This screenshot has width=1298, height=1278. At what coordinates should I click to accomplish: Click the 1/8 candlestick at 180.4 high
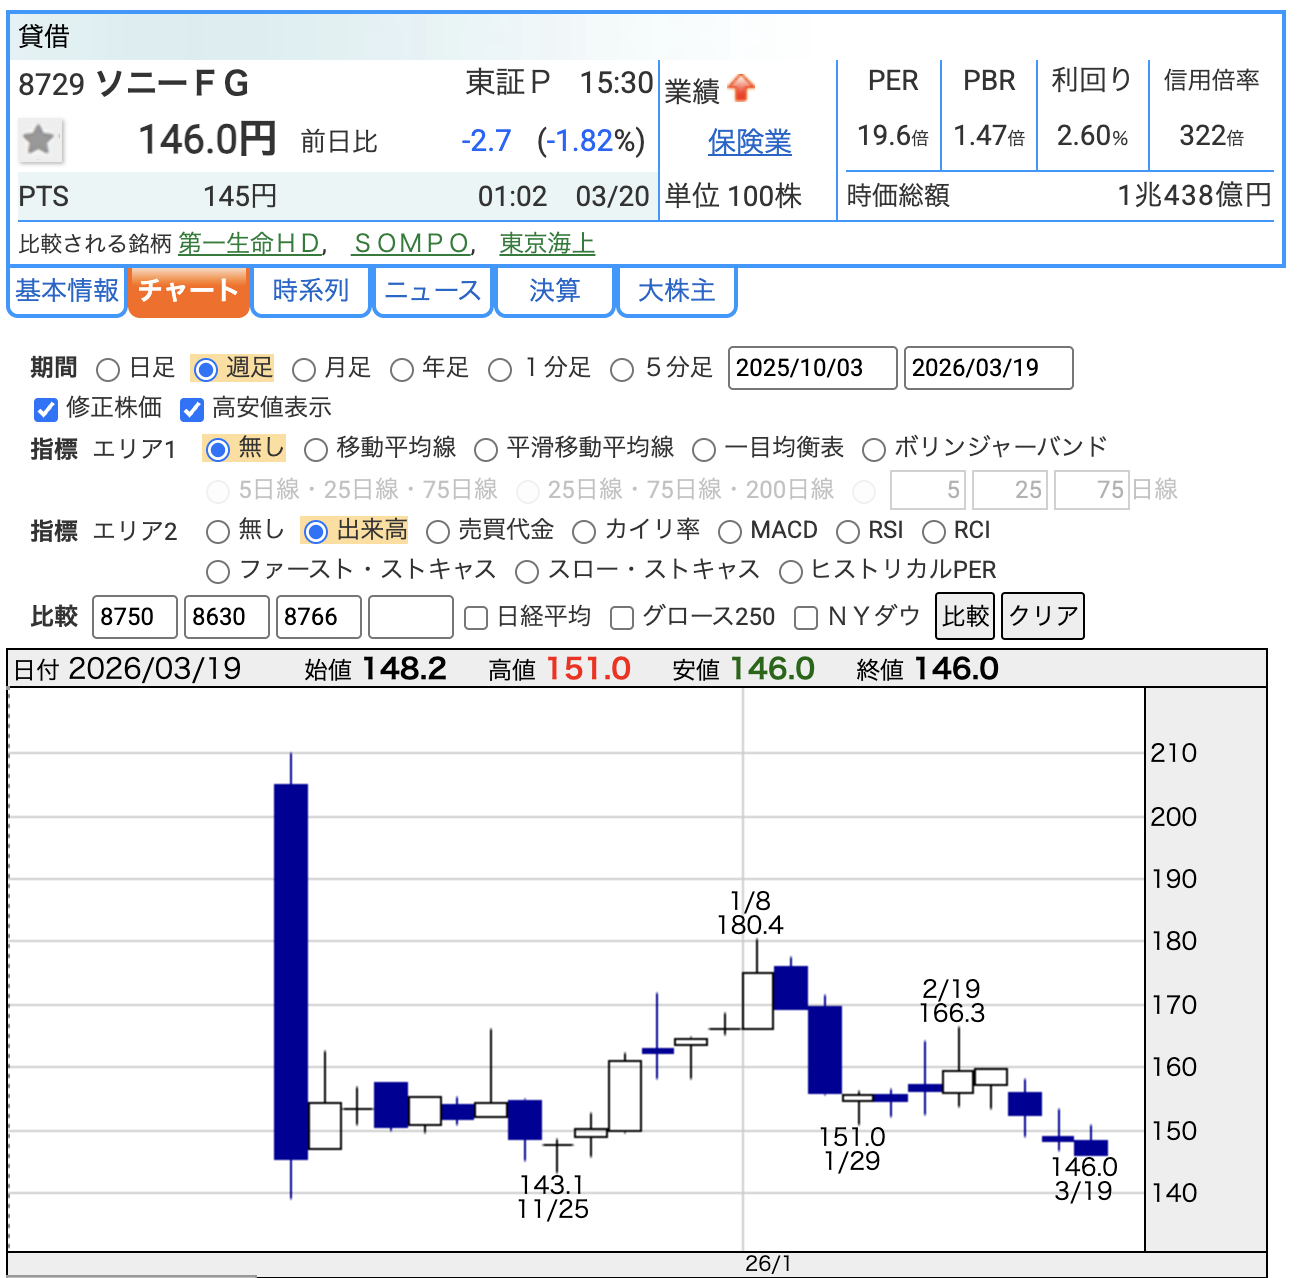click(x=757, y=1000)
